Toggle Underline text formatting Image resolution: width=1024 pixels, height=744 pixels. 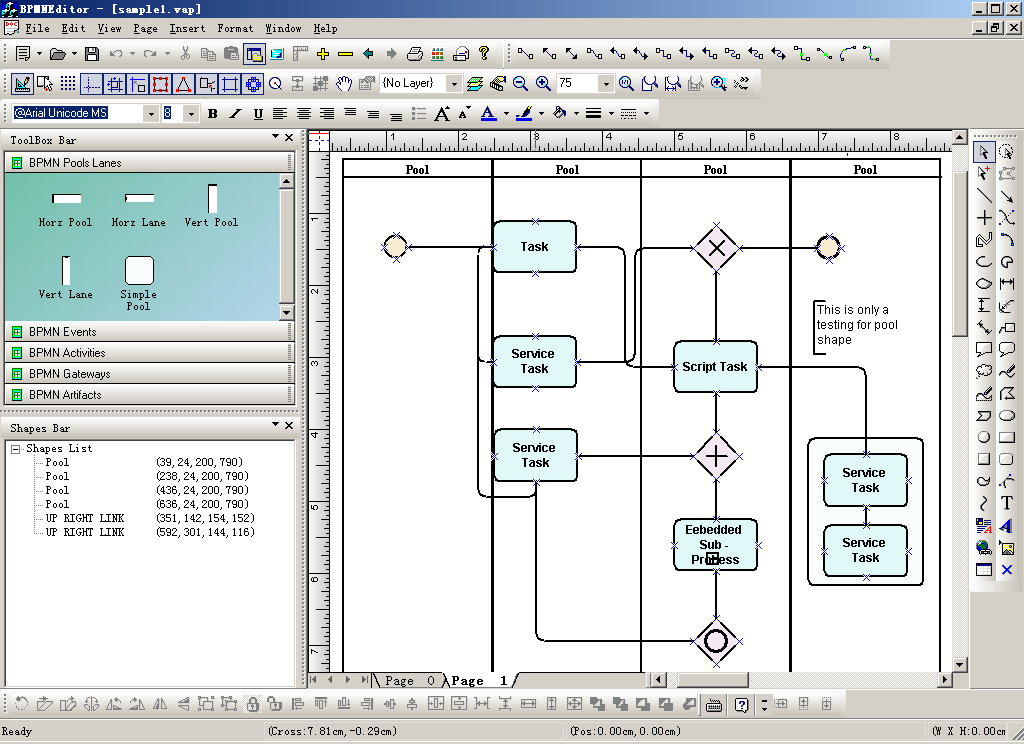[258, 114]
